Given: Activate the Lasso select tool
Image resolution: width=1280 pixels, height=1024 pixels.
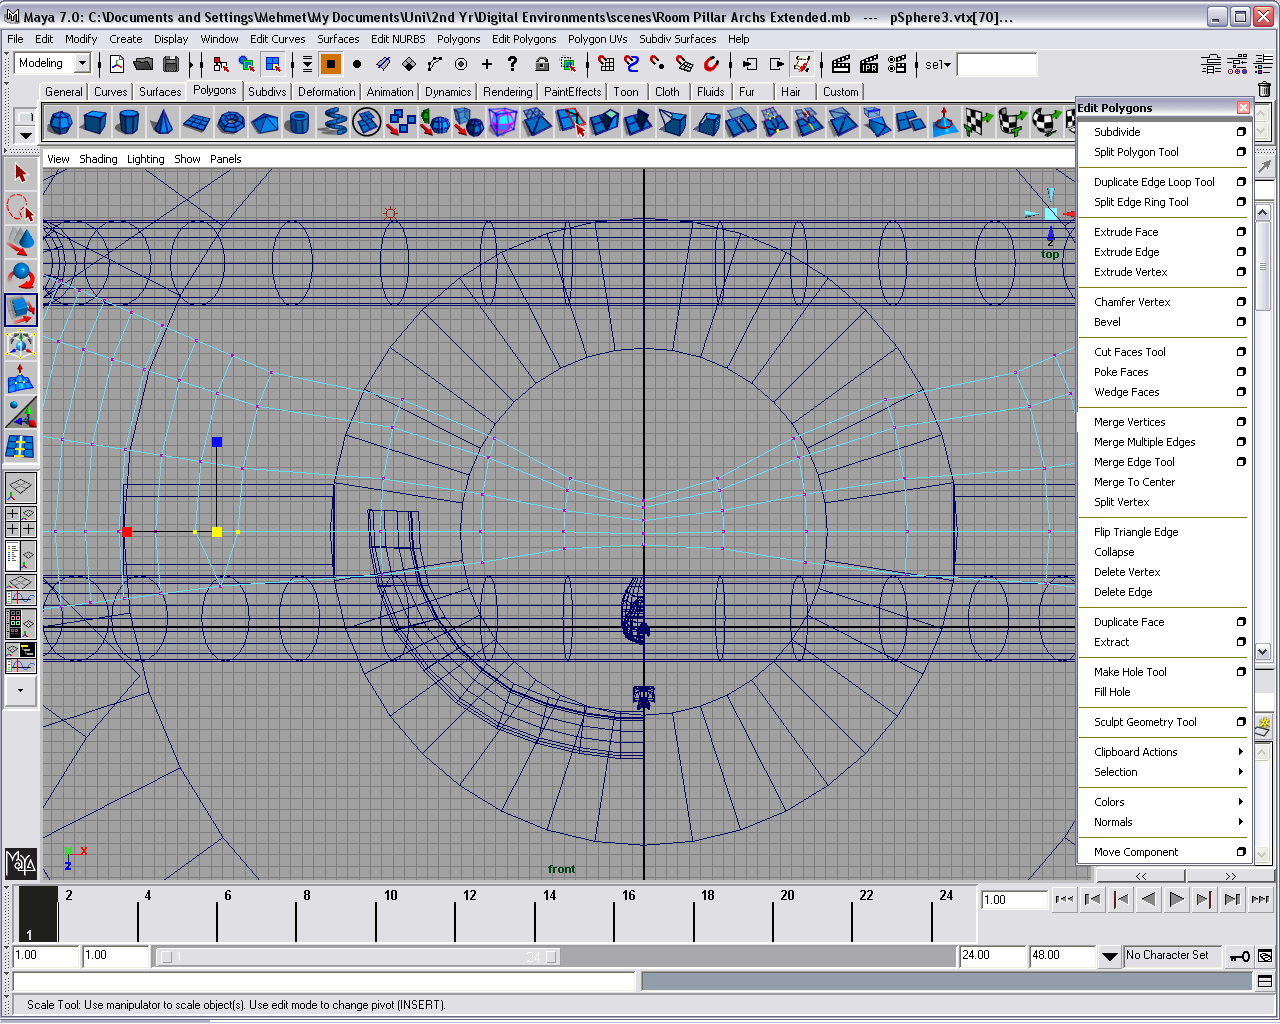Looking at the screenshot, I should (20, 207).
